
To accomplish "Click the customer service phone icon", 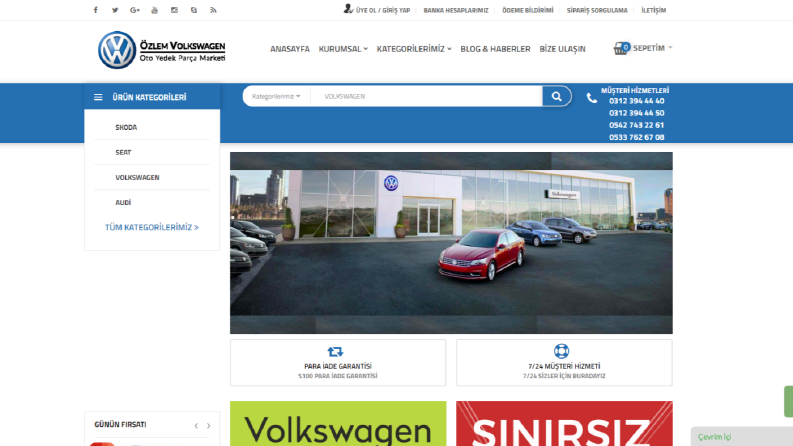I will pyautogui.click(x=591, y=98).
